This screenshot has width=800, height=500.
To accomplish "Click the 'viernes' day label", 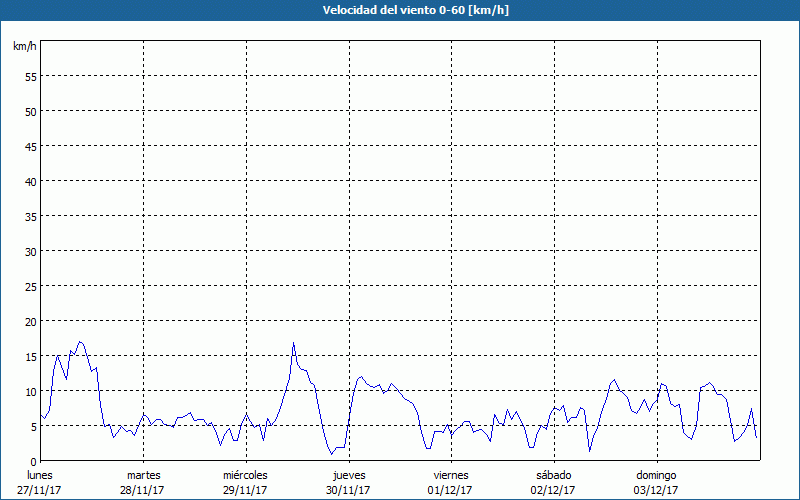I will (x=451, y=474).
